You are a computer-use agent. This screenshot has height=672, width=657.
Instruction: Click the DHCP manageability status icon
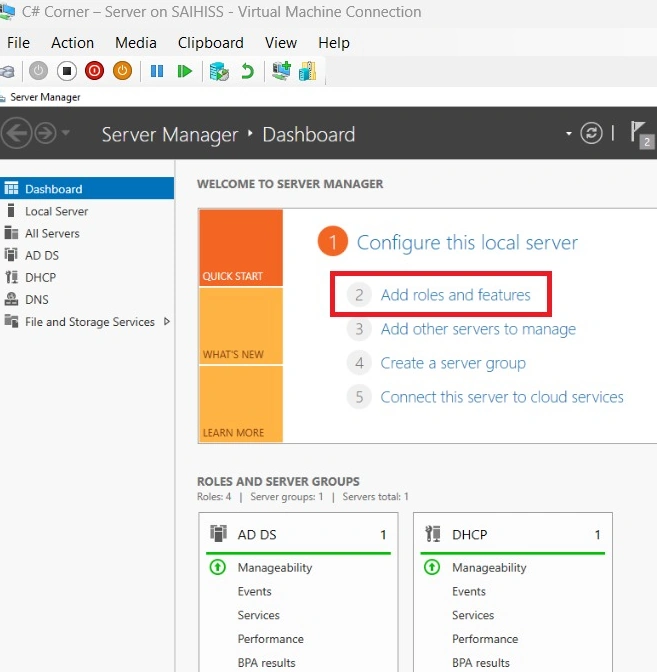(432, 567)
